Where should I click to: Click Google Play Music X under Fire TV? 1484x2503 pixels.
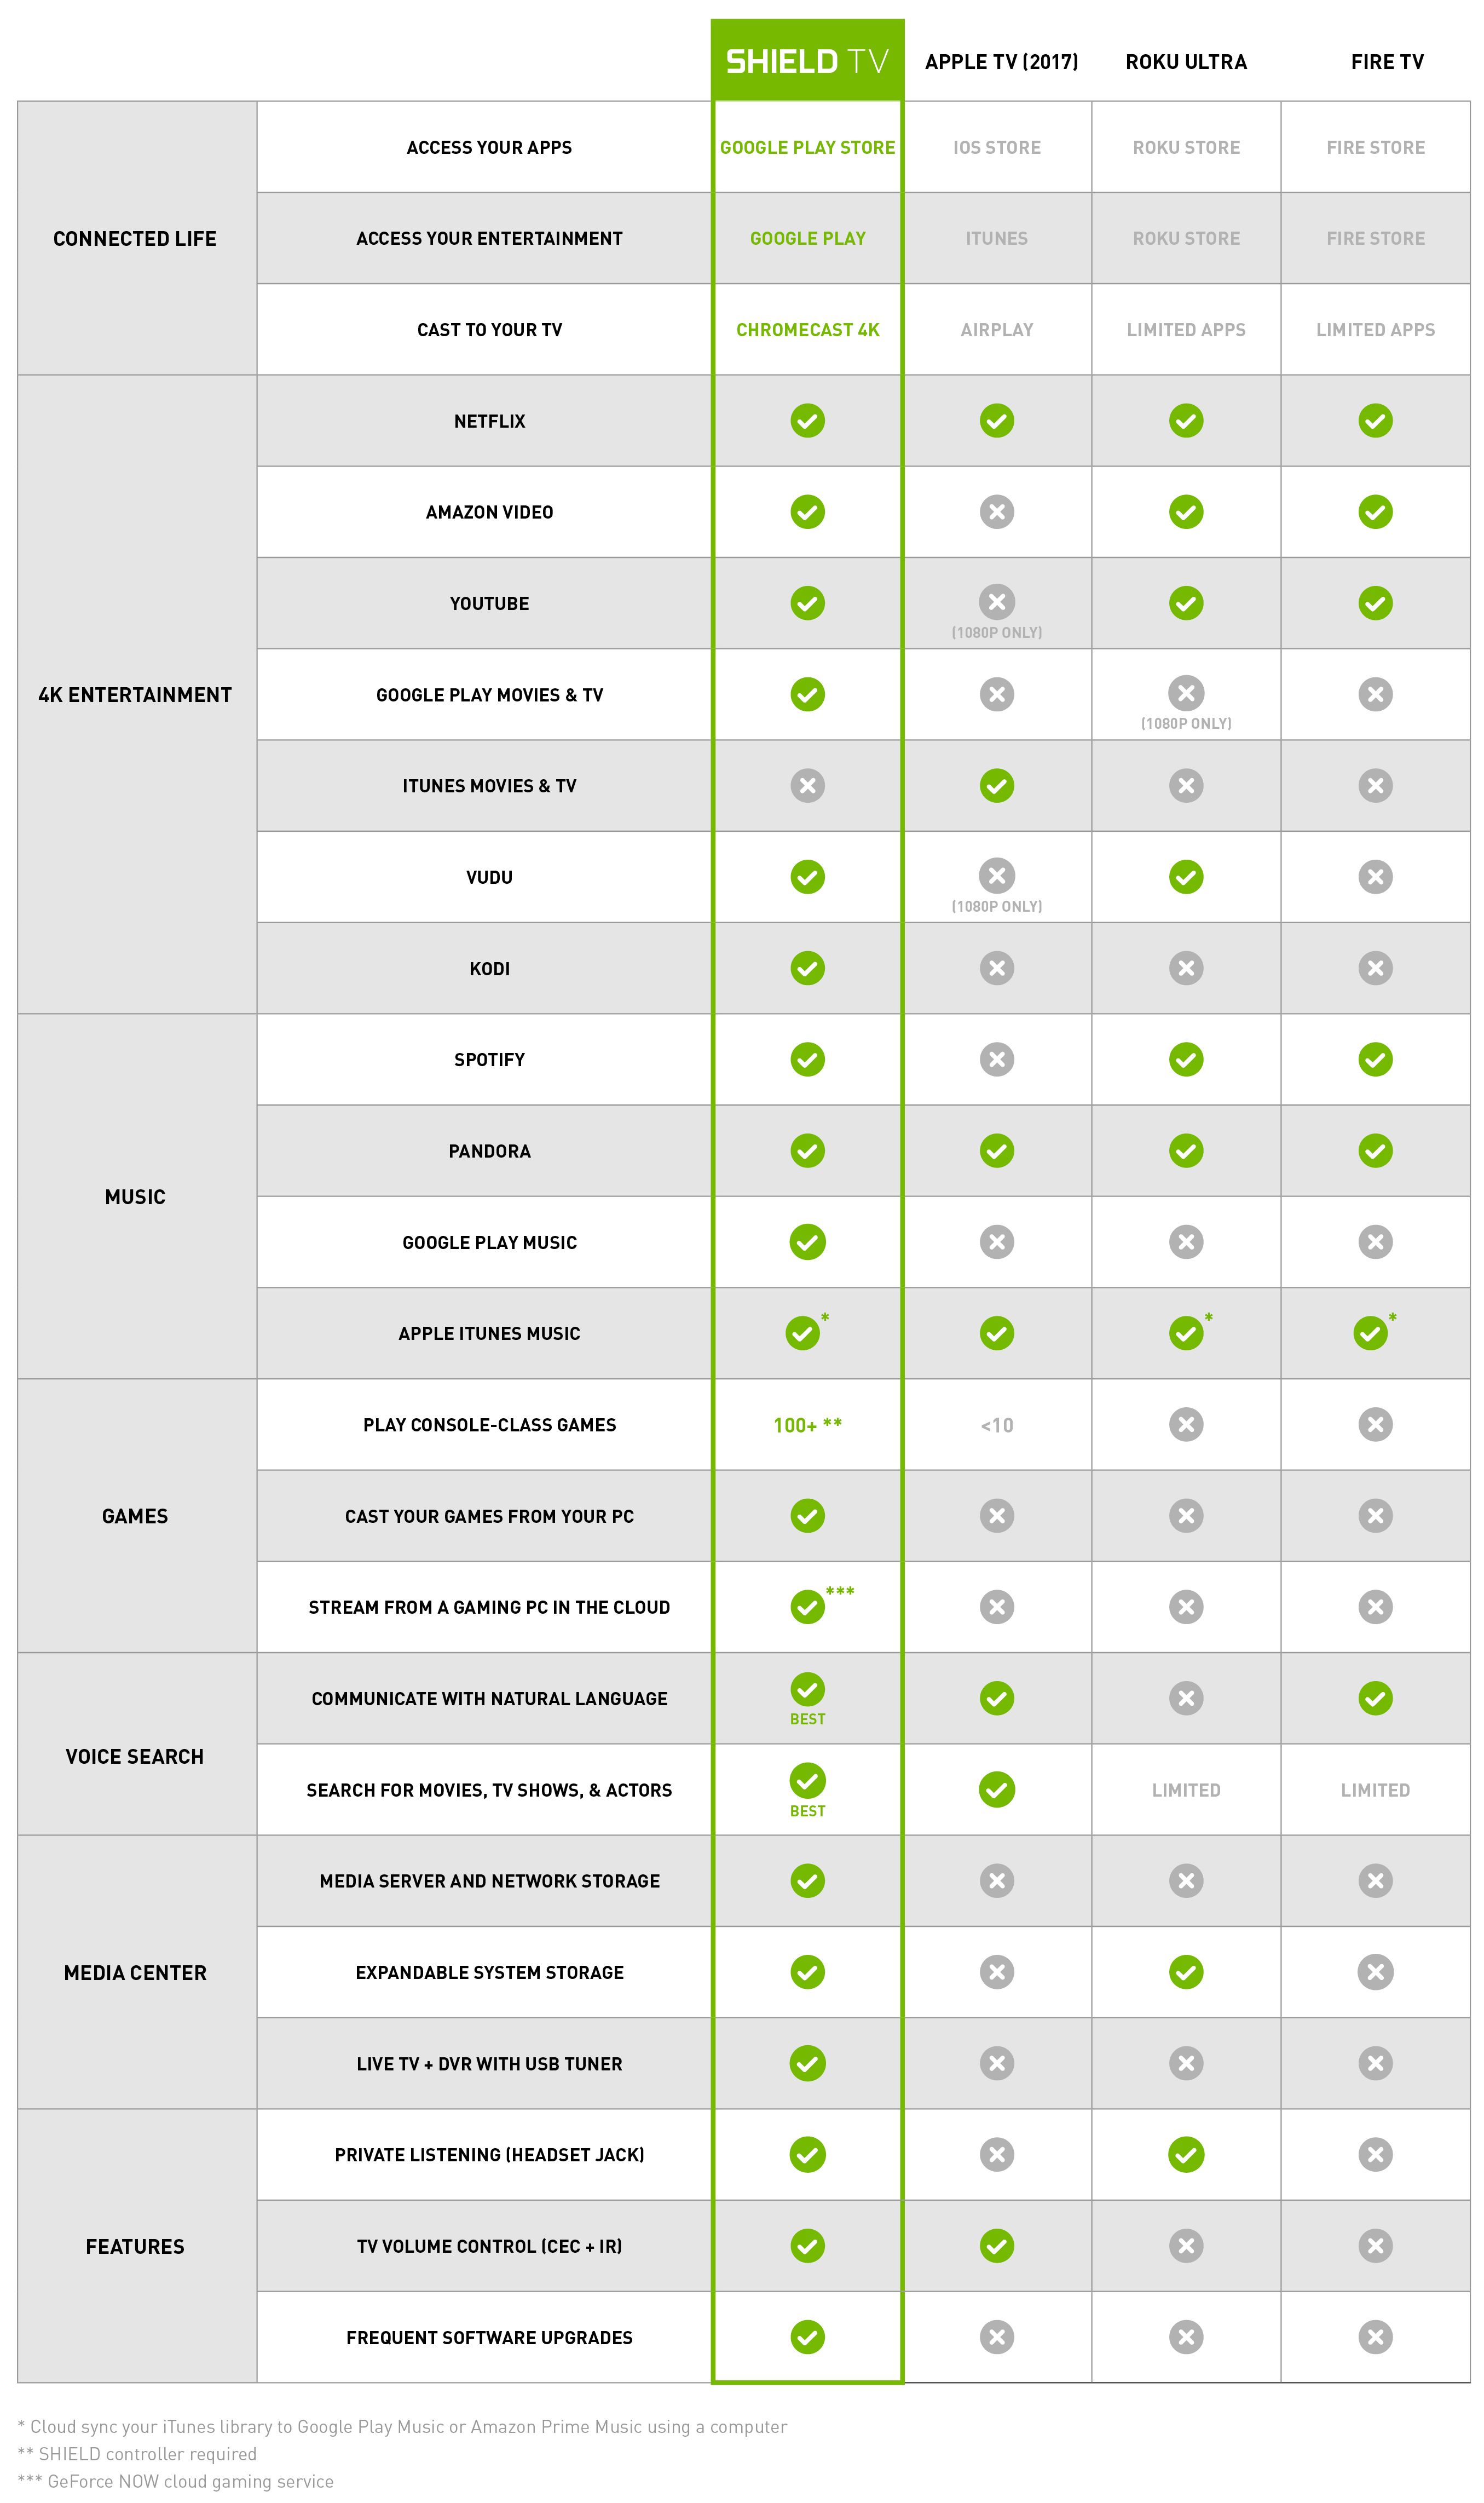(1375, 1242)
